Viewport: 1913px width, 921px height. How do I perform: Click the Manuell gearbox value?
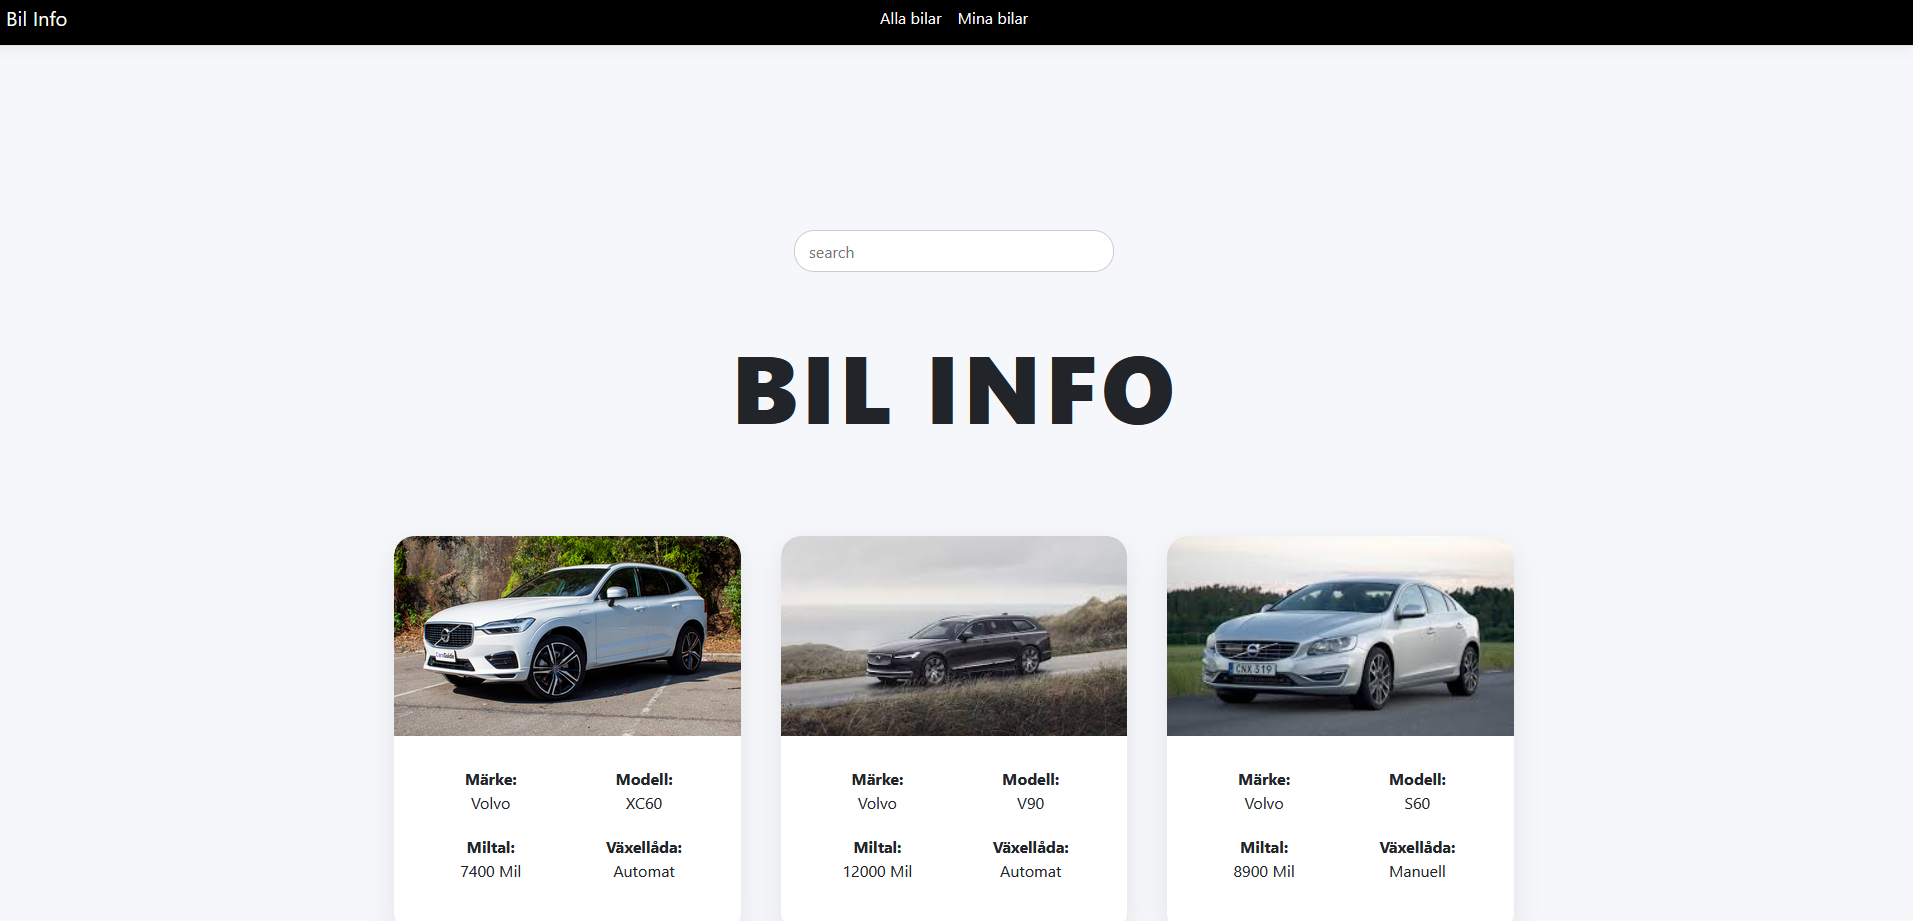[x=1417, y=872]
